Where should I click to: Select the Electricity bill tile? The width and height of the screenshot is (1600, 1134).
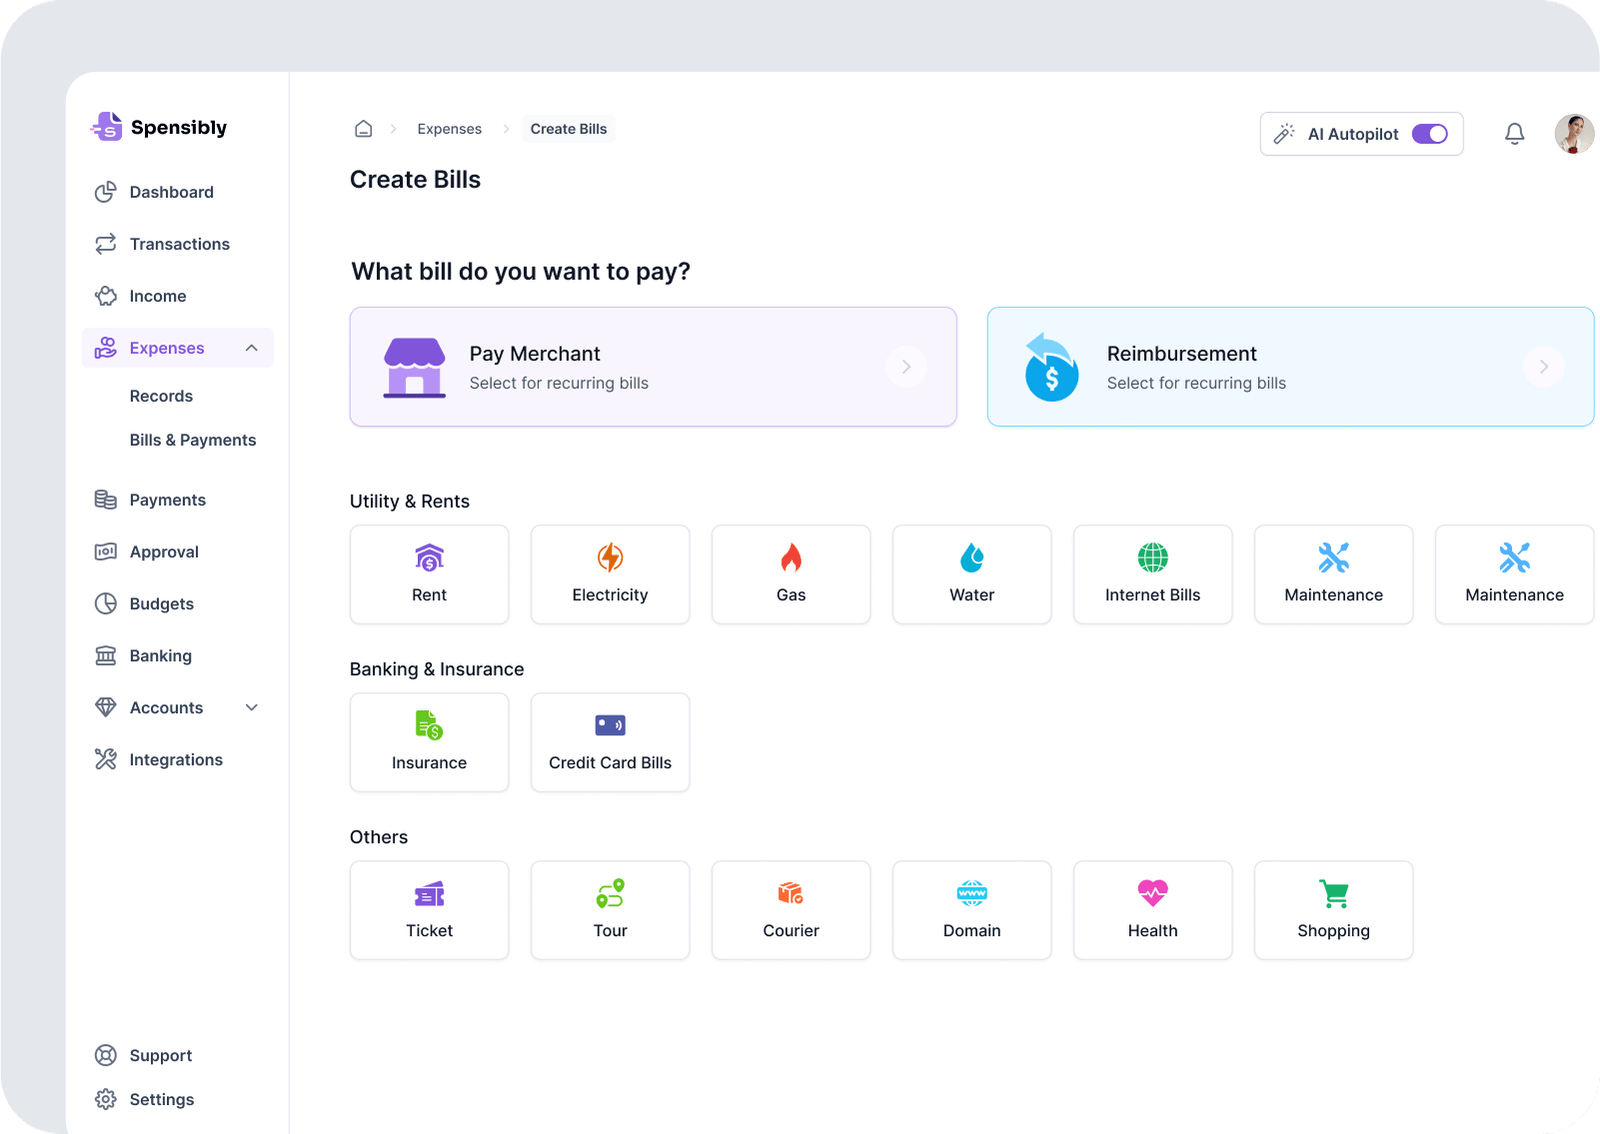610,575
